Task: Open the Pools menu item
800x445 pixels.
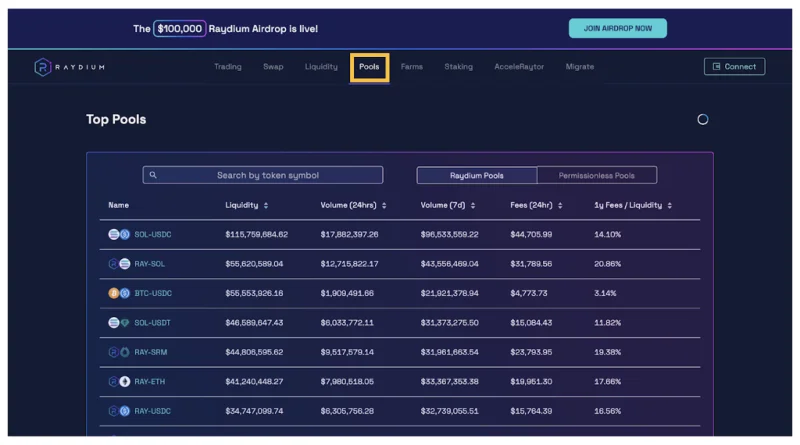Action: coord(369,67)
